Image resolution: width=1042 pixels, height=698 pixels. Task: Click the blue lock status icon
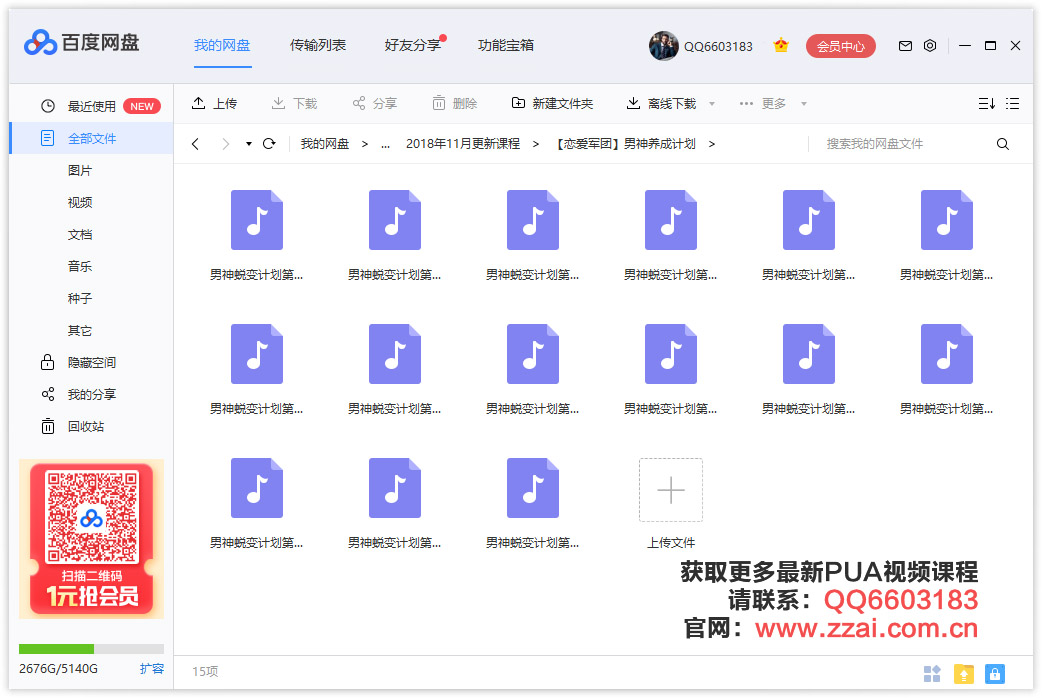click(995, 674)
